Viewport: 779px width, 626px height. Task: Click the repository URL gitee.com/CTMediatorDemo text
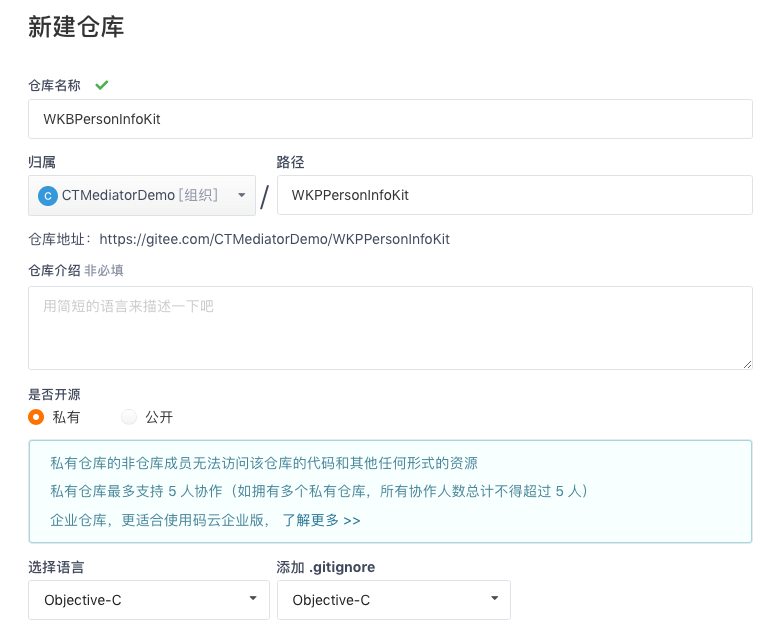pyautogui.click(x=274, y=239)
